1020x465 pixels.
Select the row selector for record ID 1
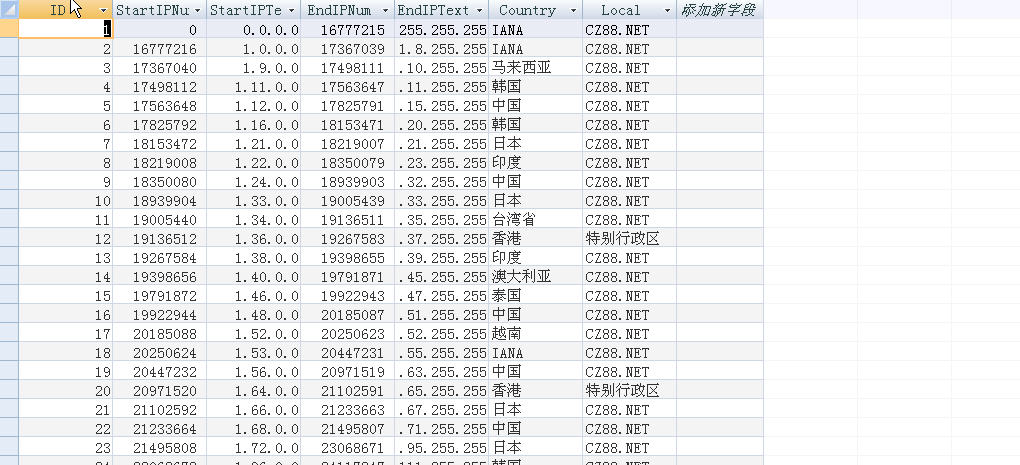point(9,30)
